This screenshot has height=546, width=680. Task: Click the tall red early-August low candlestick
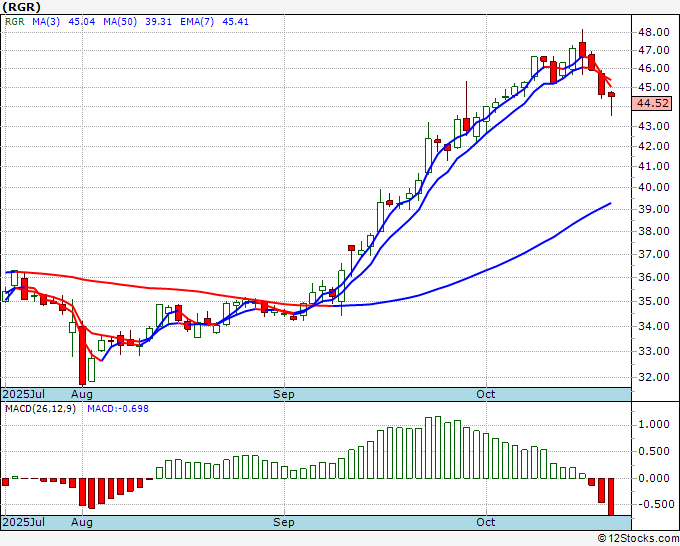[x=82, y=355]
